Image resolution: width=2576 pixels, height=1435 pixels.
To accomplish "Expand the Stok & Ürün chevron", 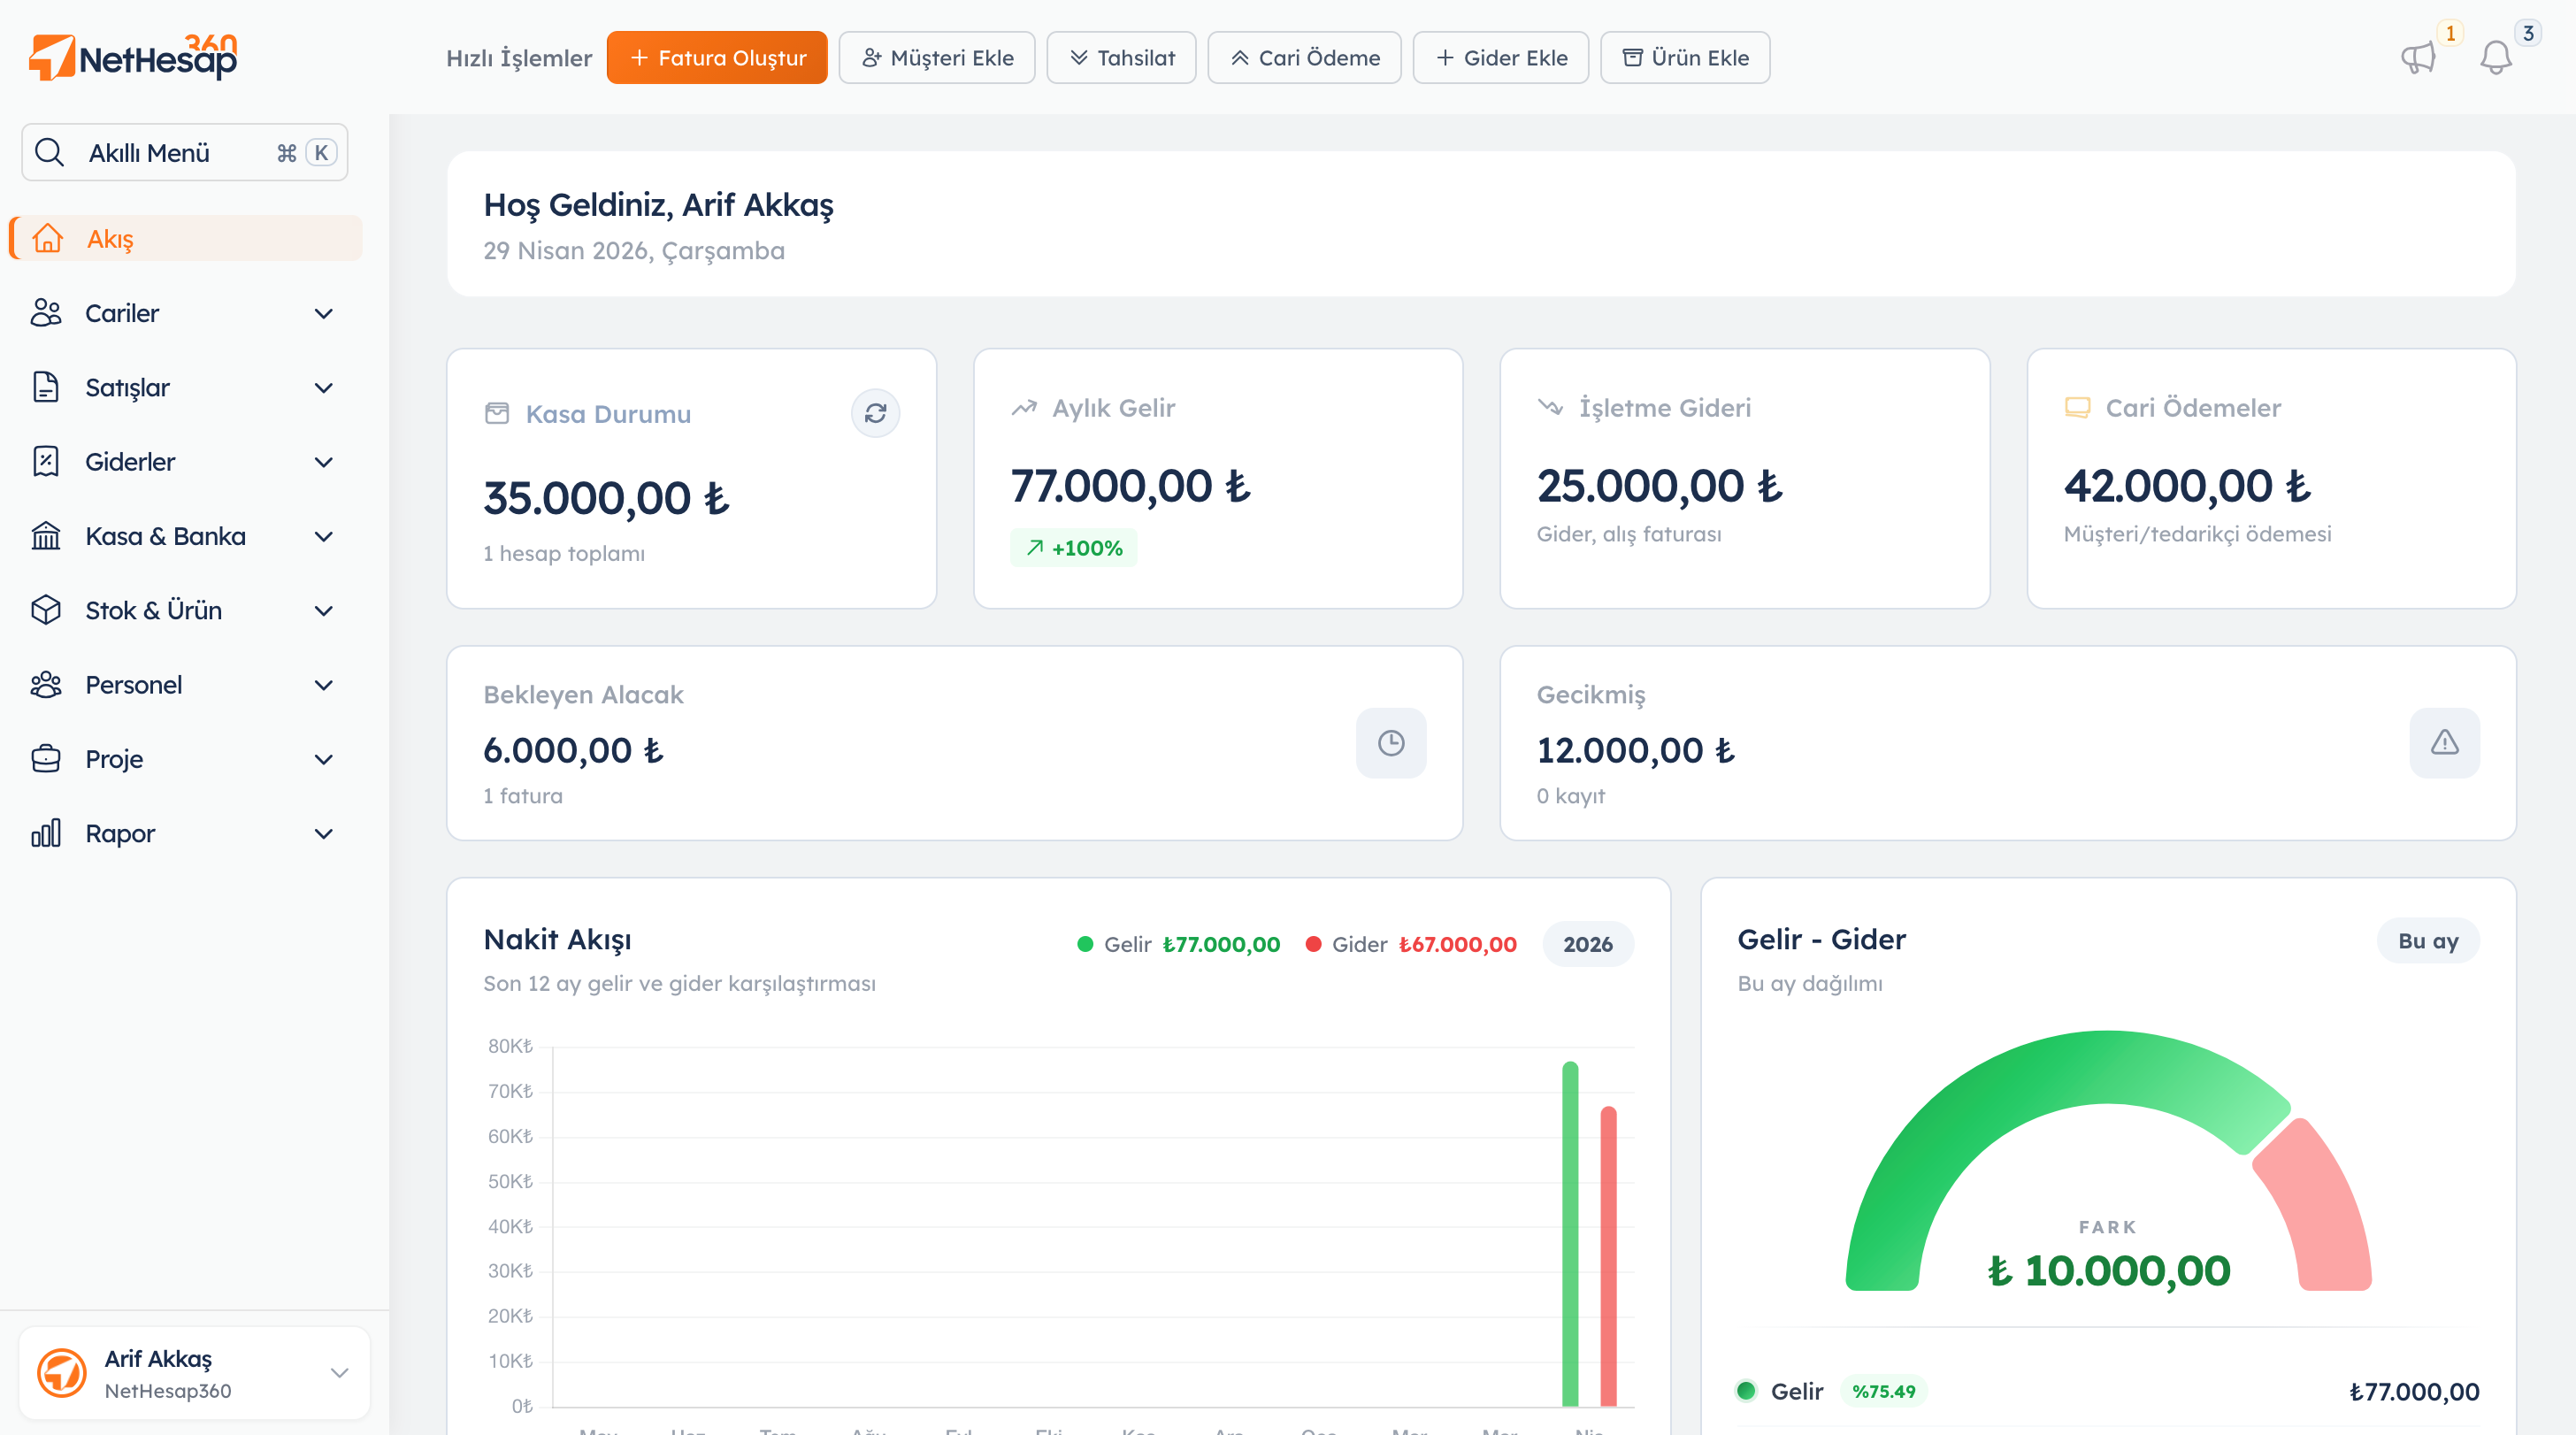I will tap(323, 610).
